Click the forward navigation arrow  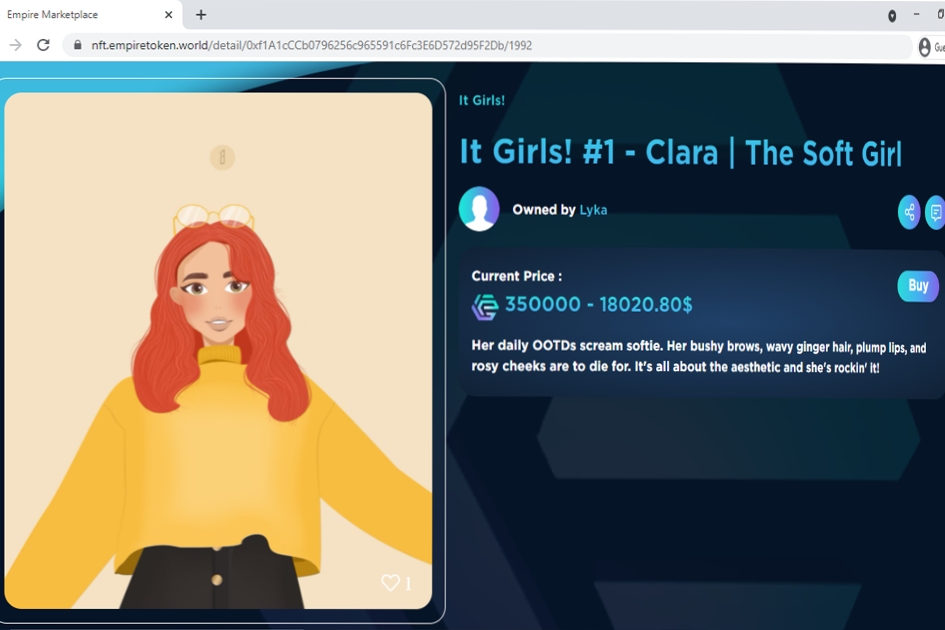[x=15, y=45]
